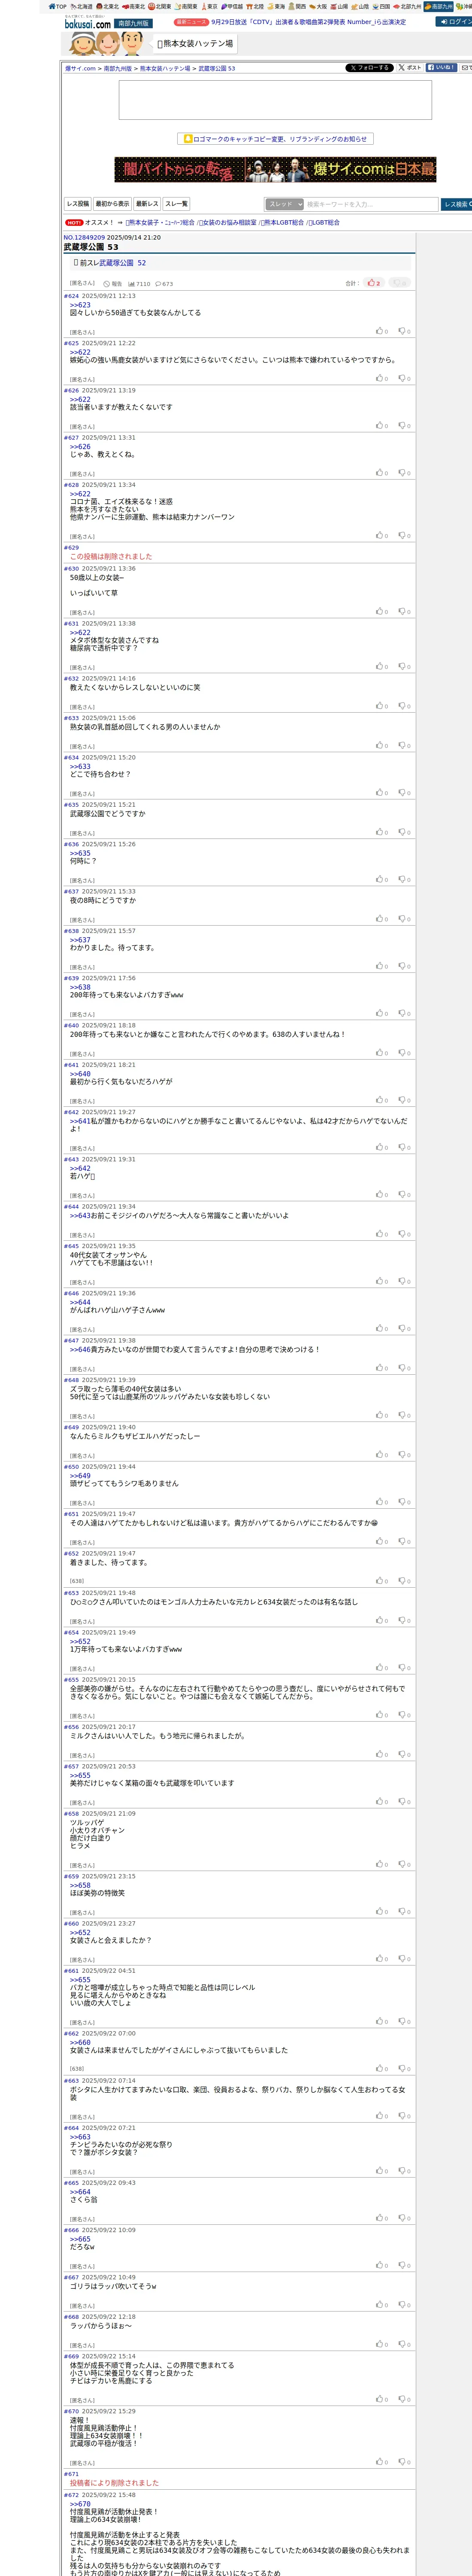This screenshot has width=472, height=2576.
Task: Open the 最新レス tab
Action: click(147, 204)
